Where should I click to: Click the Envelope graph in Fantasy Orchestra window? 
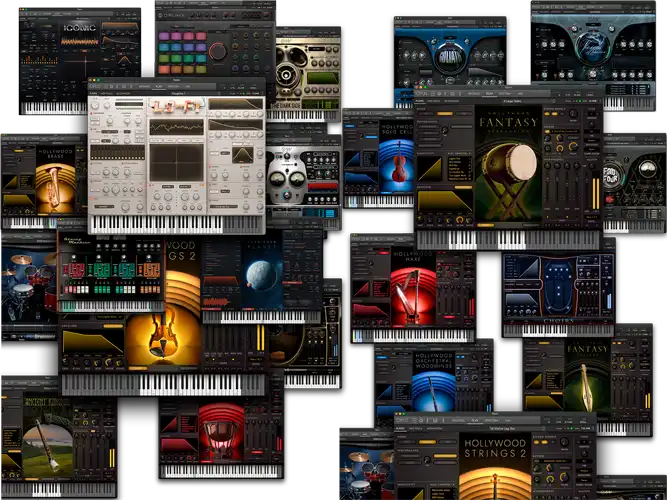[x=445, y=201]
